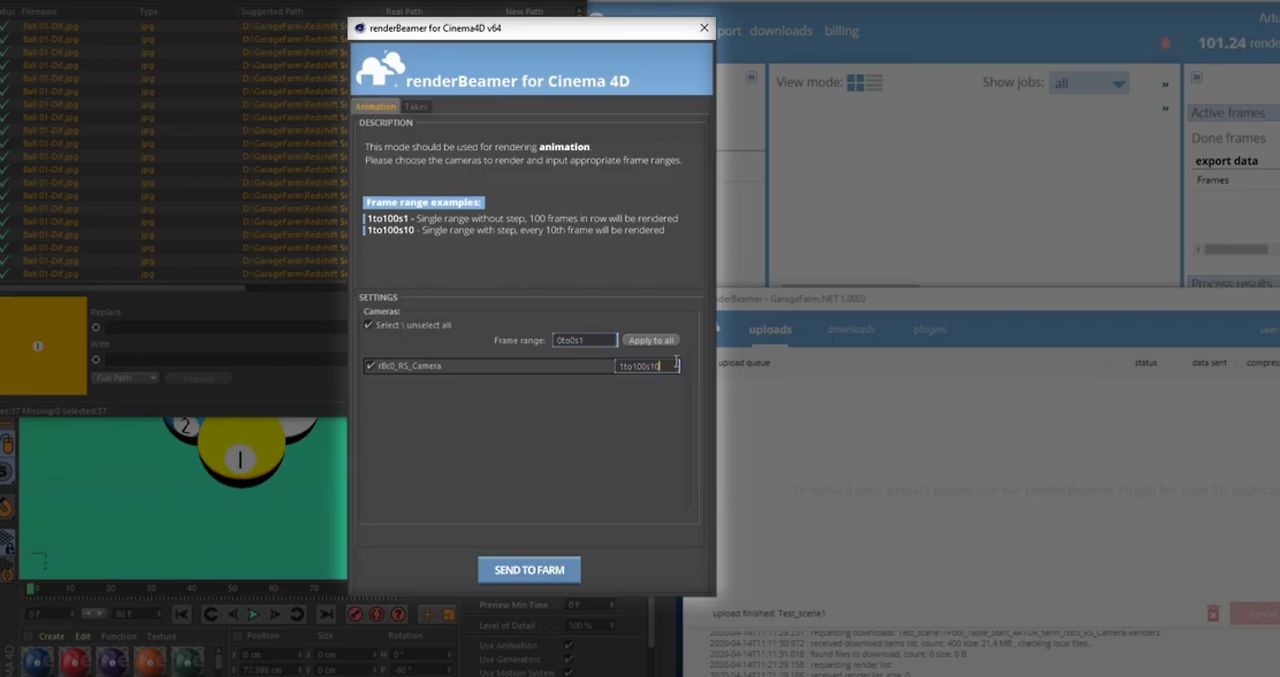
Task: Click rBc0_RS_Camera frame range field
Action: coord(647,366)
